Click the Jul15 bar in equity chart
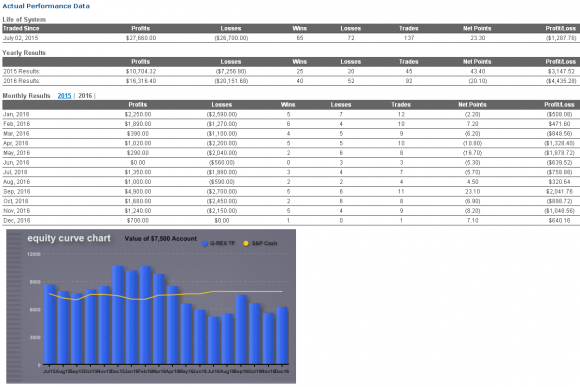The width and height of the screenshot is (580, 387). (x=50, y=324)
